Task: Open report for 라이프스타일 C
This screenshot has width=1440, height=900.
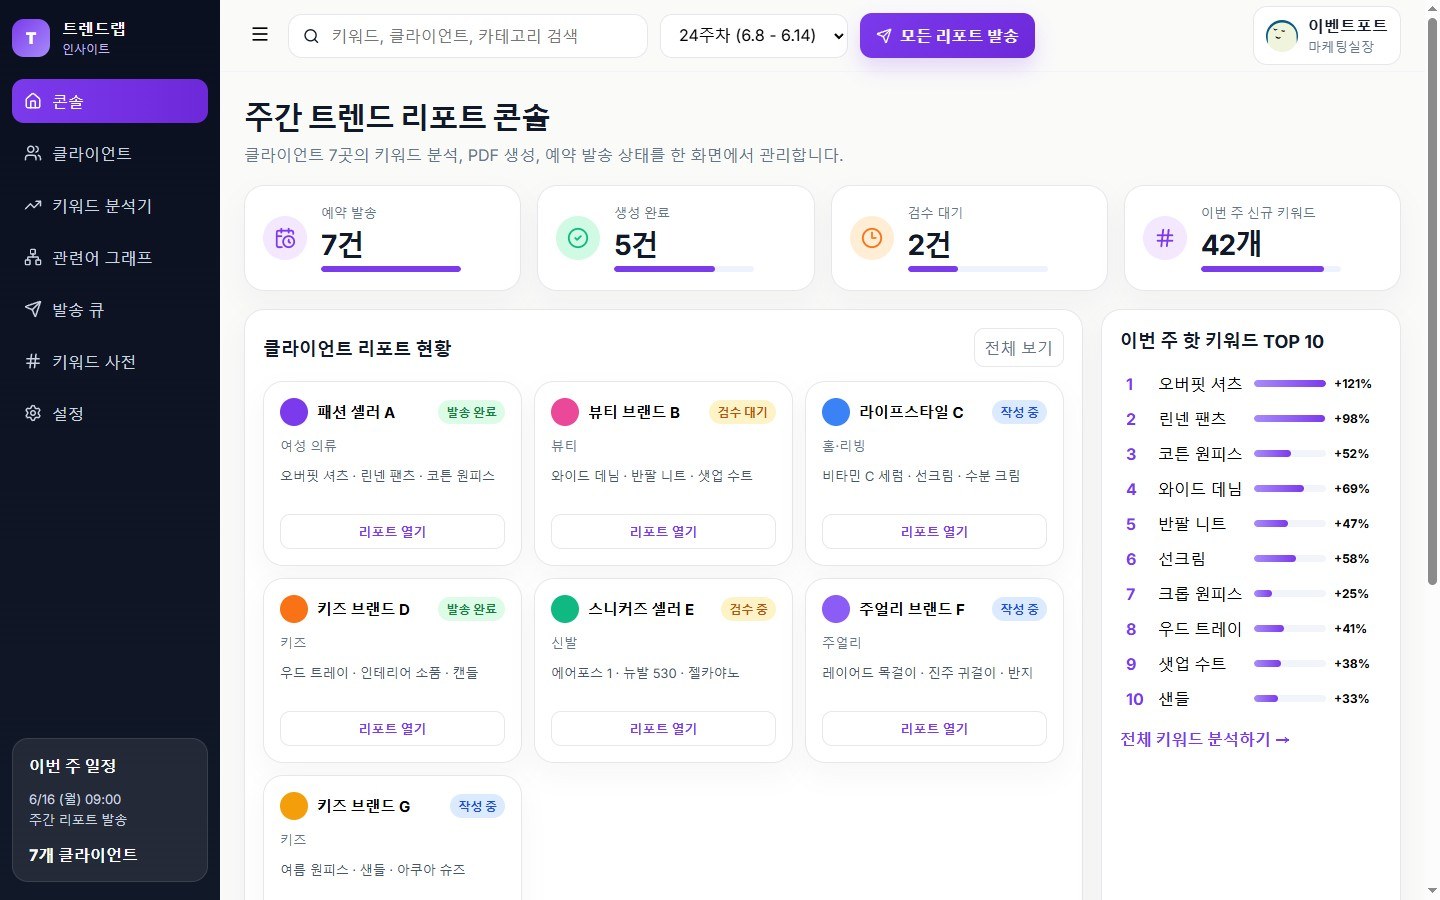Action: (x=934, y=532)
